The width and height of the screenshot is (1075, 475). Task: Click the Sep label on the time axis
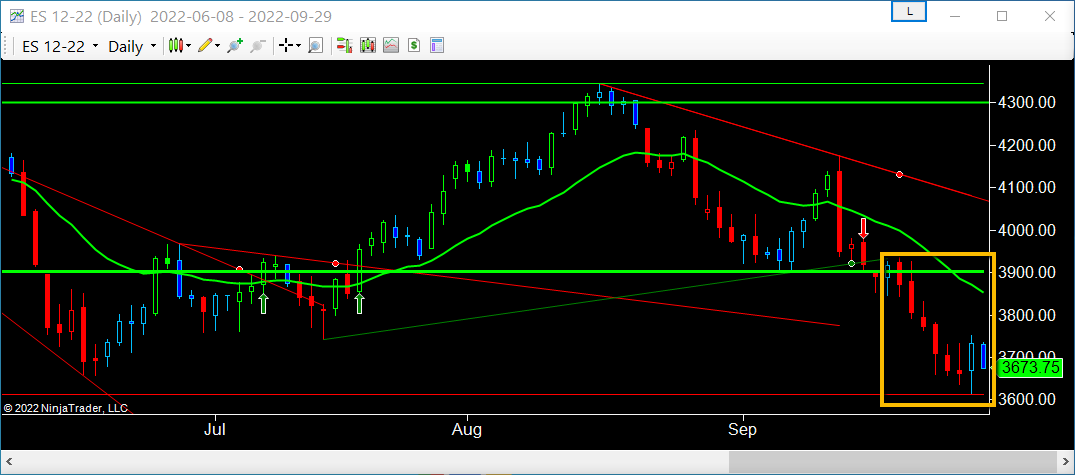pos(743,430)
